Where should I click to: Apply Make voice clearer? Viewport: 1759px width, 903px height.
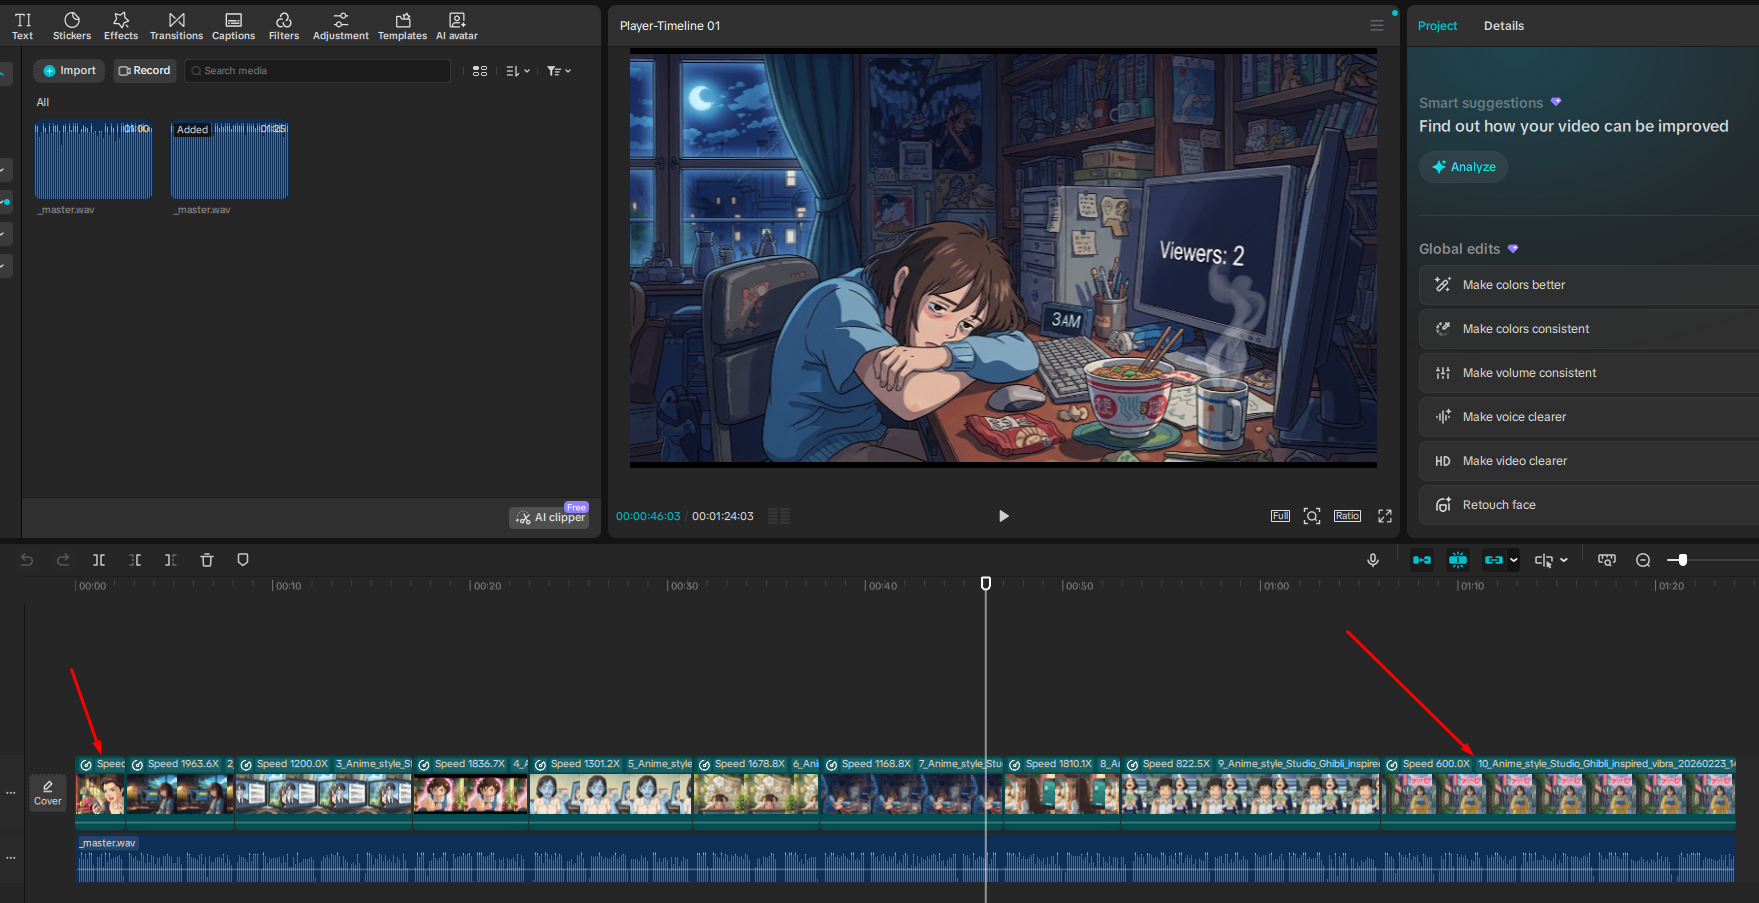[1589, 417]
